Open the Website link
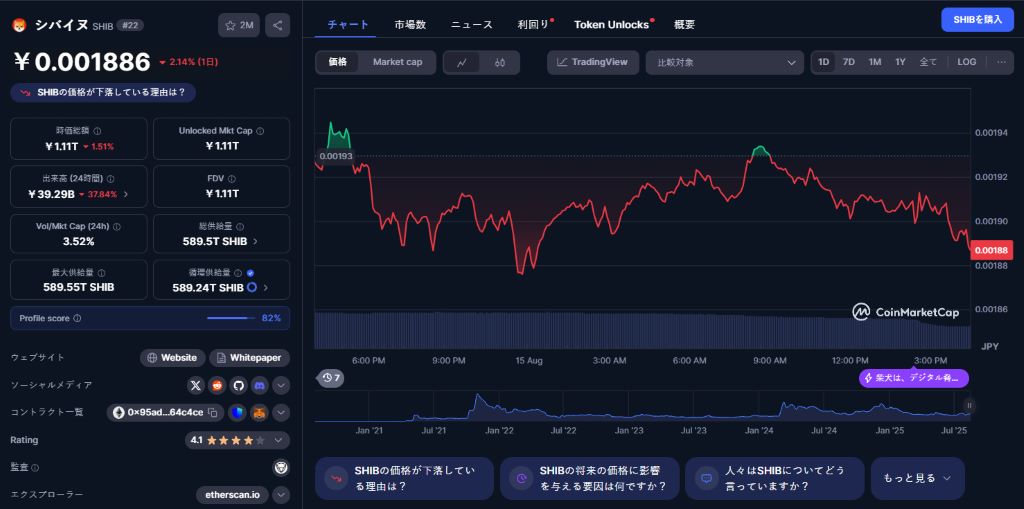 tap(172, 358)
